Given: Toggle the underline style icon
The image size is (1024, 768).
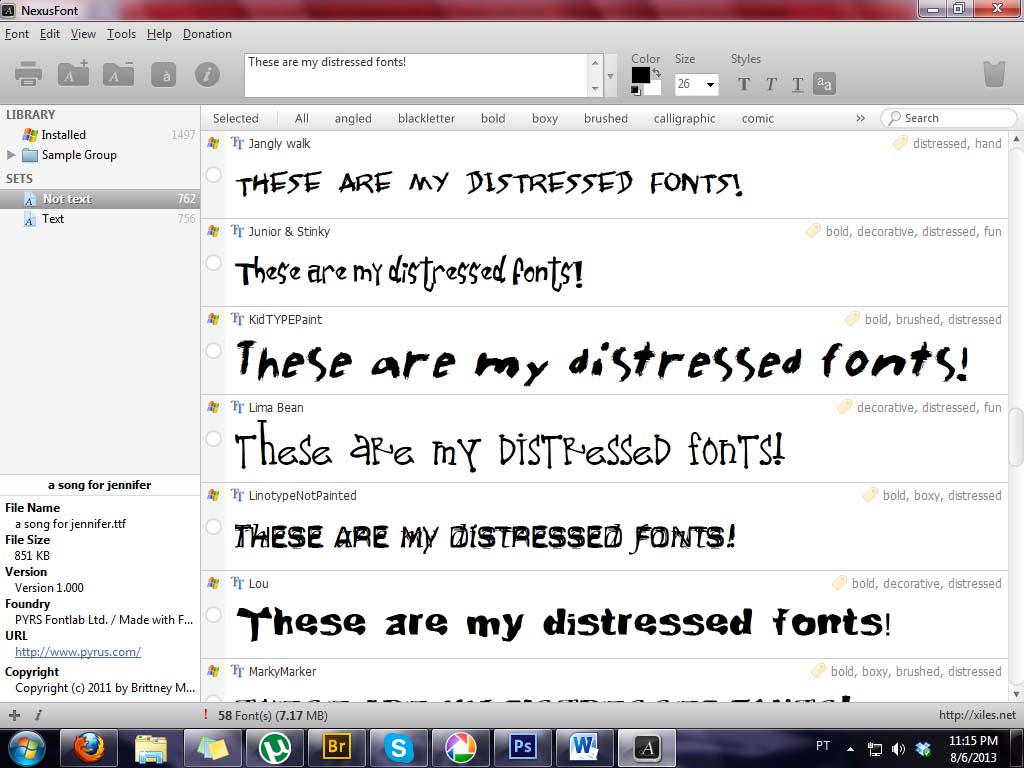Looking at the screenshot, I should tap(797, 84).
